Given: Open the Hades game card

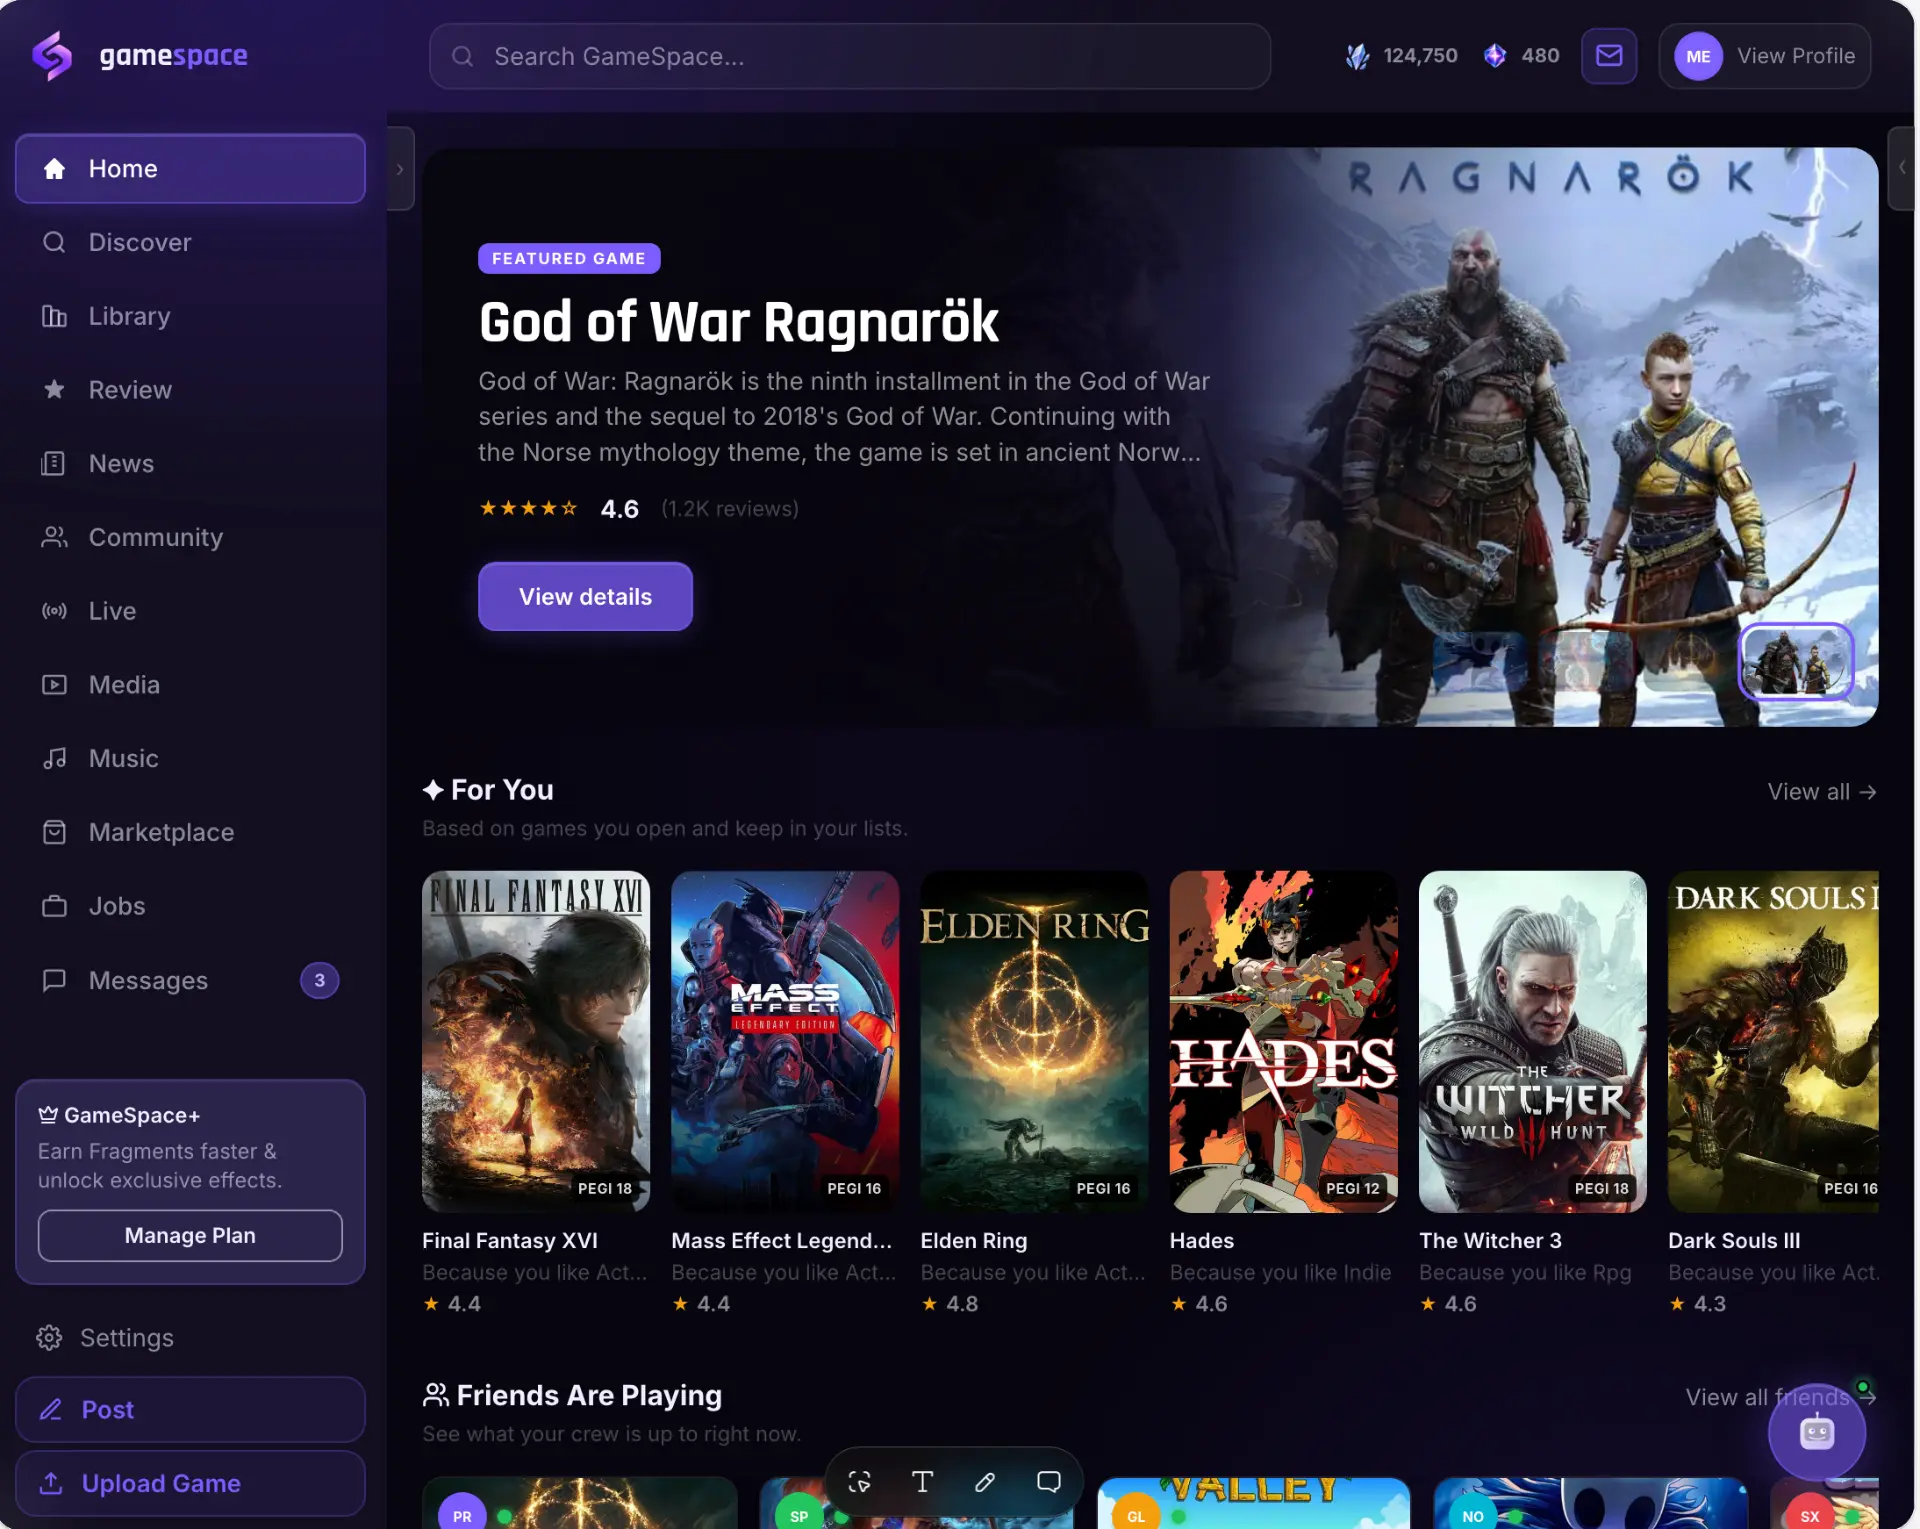Looking at the screenshot, I should pyautogui.click(x=1283, y=1092).
